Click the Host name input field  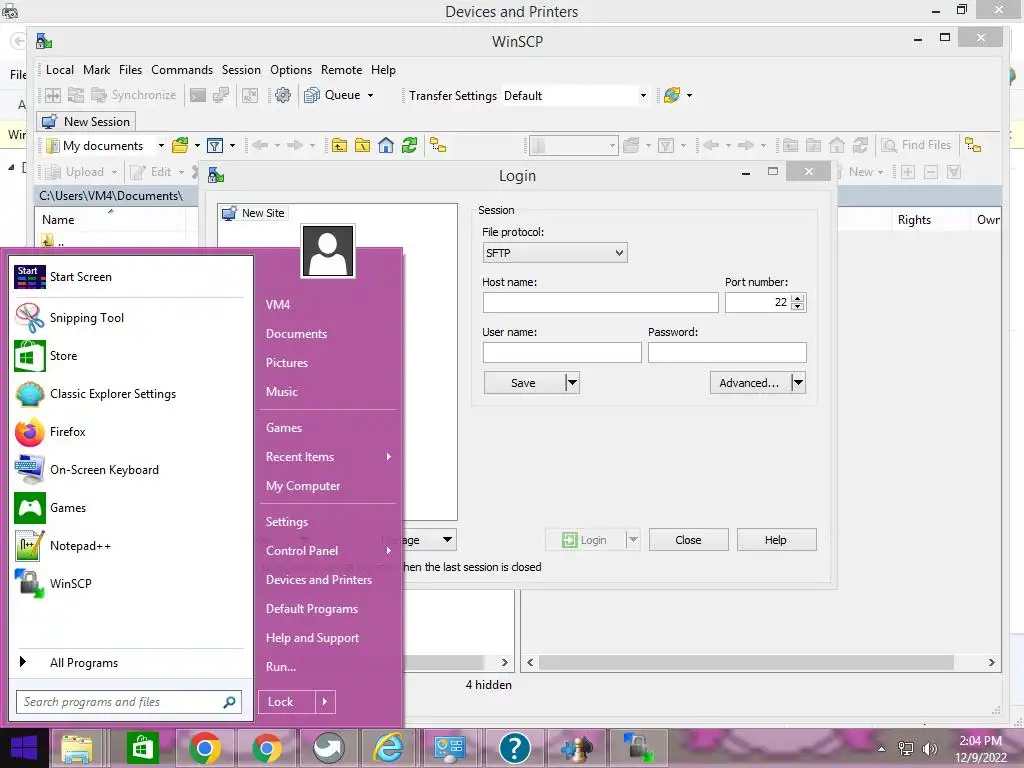pyautogui.click(x=600, y=302)
